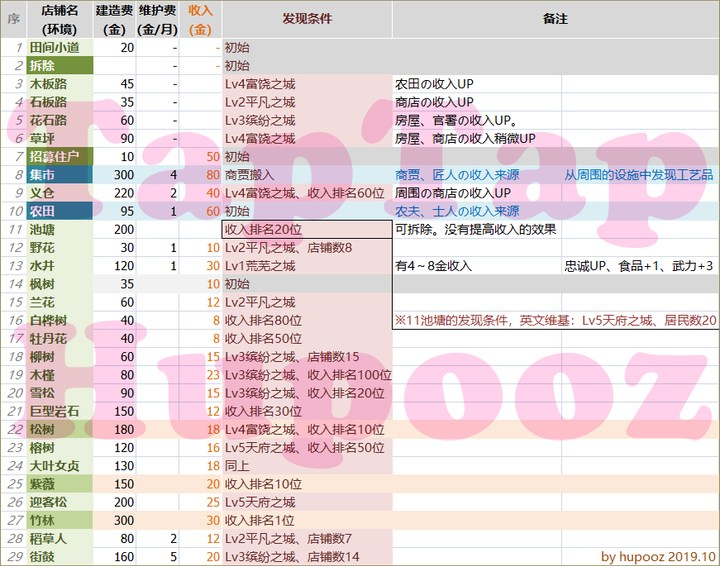Select the 街鼓 name cell
This screenshot has width=720, height=566.
coord(60,556)
